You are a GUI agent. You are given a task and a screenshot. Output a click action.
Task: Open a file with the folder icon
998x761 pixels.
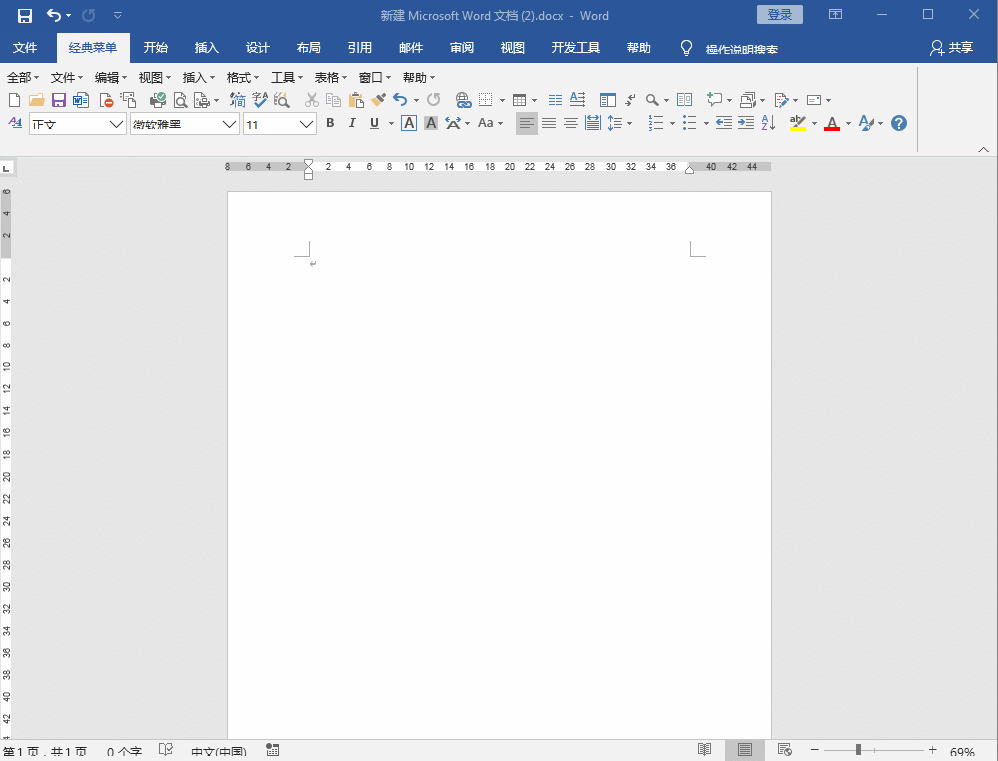pos(36,100)
